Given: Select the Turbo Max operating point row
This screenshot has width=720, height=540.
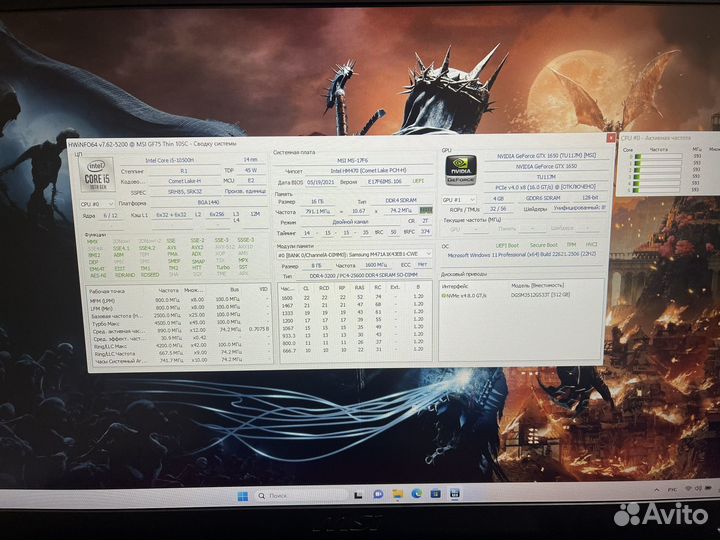Looking at the screenshot, I should (179, 323).
